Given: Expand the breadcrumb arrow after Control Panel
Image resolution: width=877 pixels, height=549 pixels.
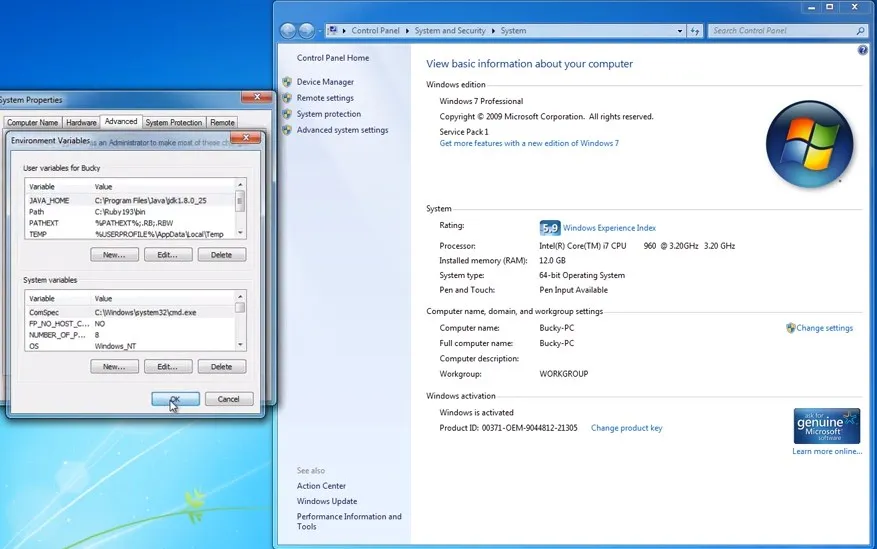Looking at the screenshot, I should 407,31.
